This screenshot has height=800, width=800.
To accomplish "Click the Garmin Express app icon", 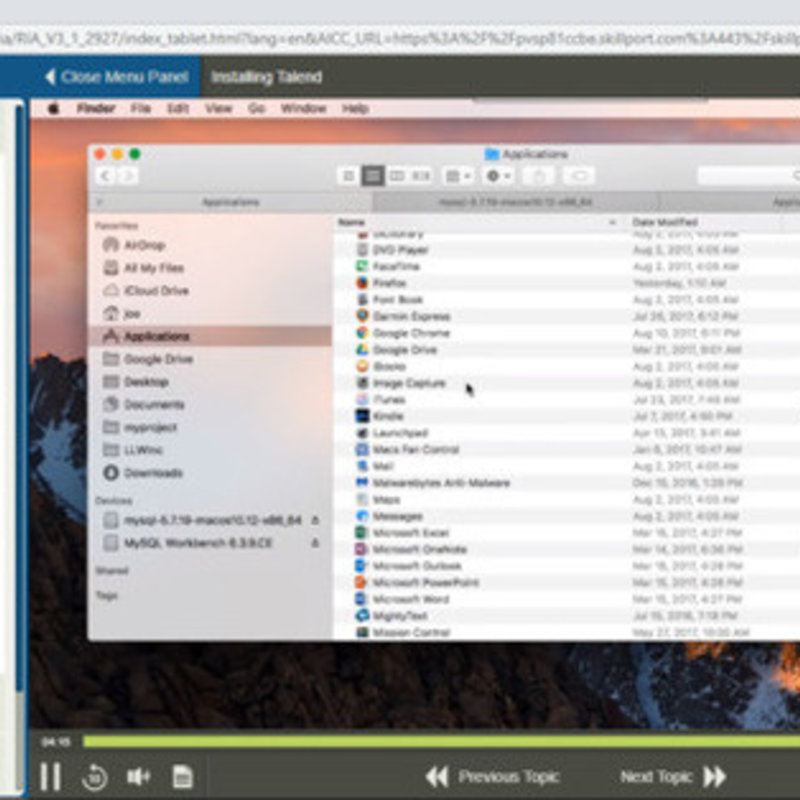I will click(362, 316).
